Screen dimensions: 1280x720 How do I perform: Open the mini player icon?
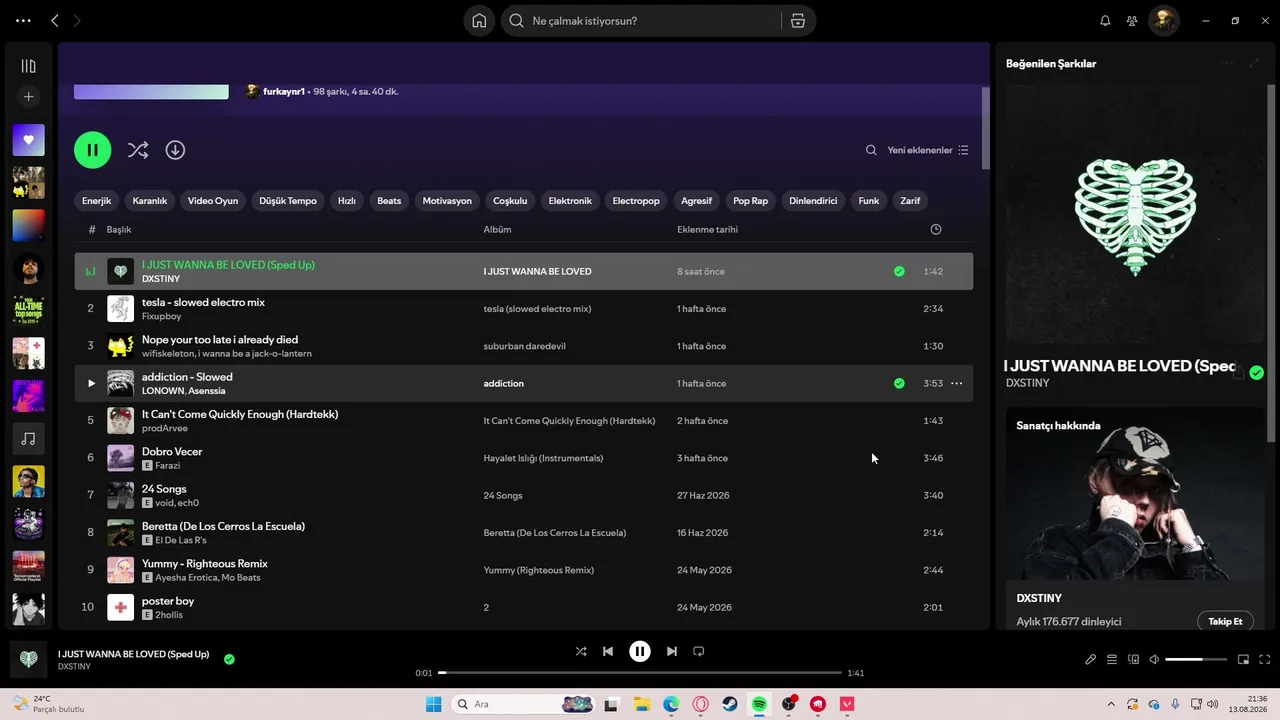1244,659
